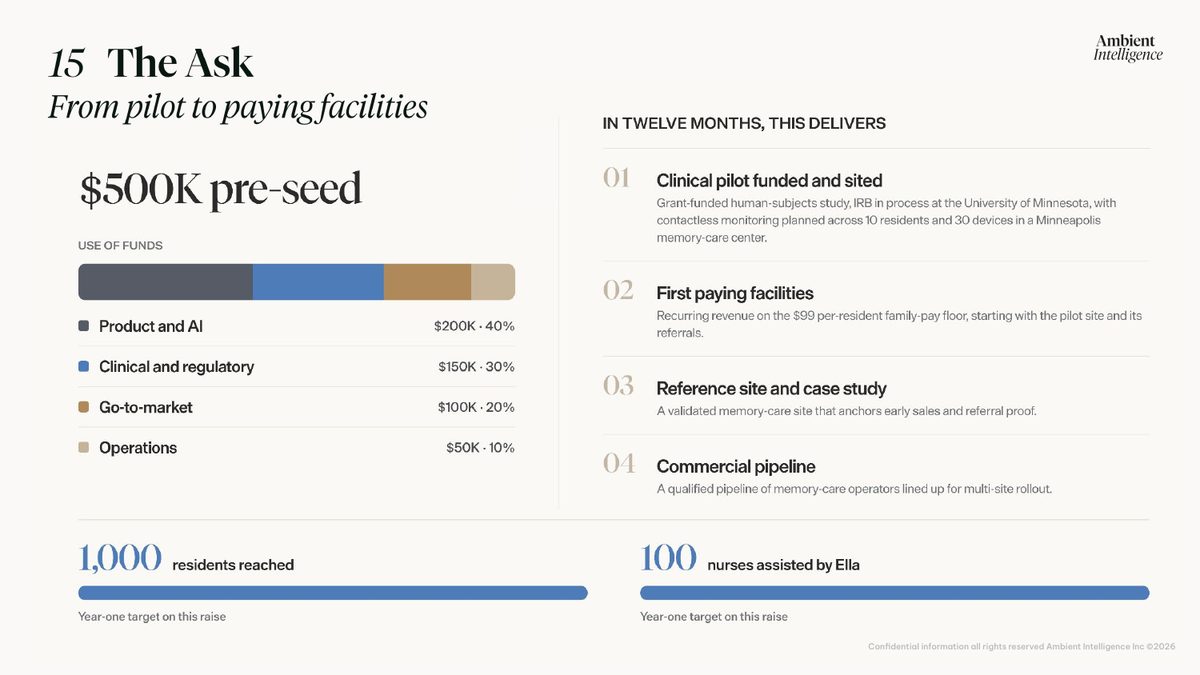Select the blue Clinical and regulatory swatch
The width and height of the screenshot is (1200, 675).
point(84,367)
